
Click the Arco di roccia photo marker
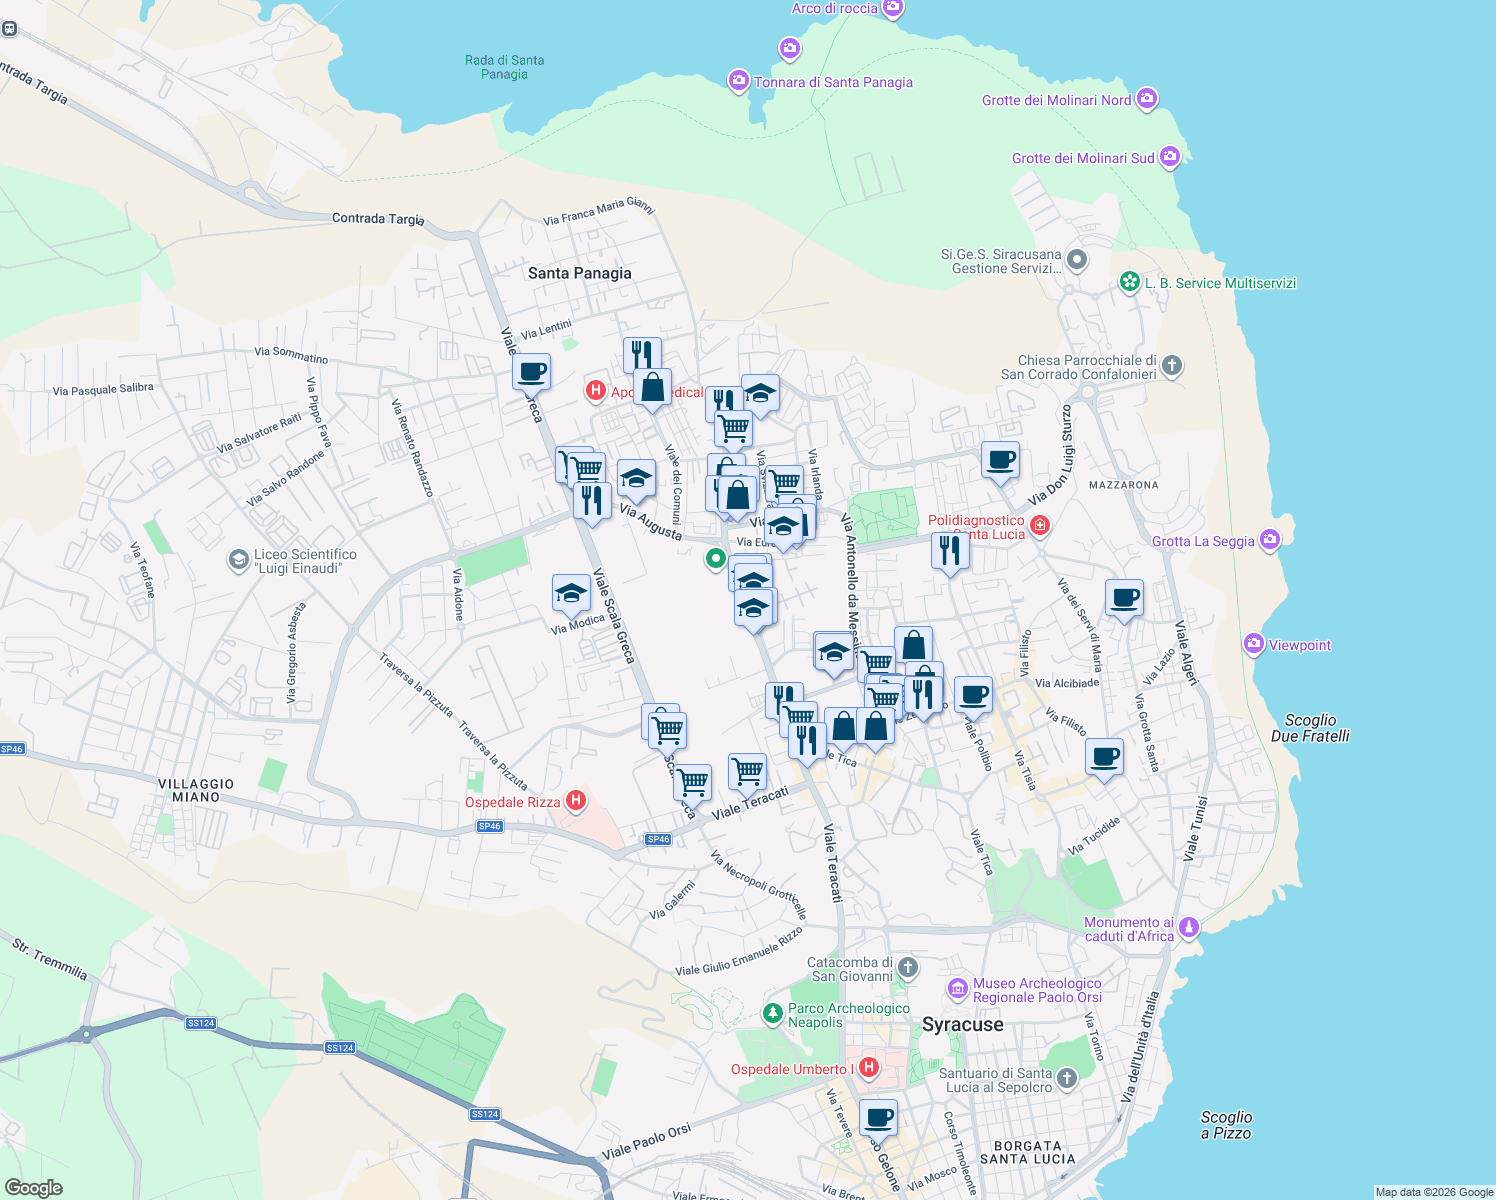pos(891,9)
